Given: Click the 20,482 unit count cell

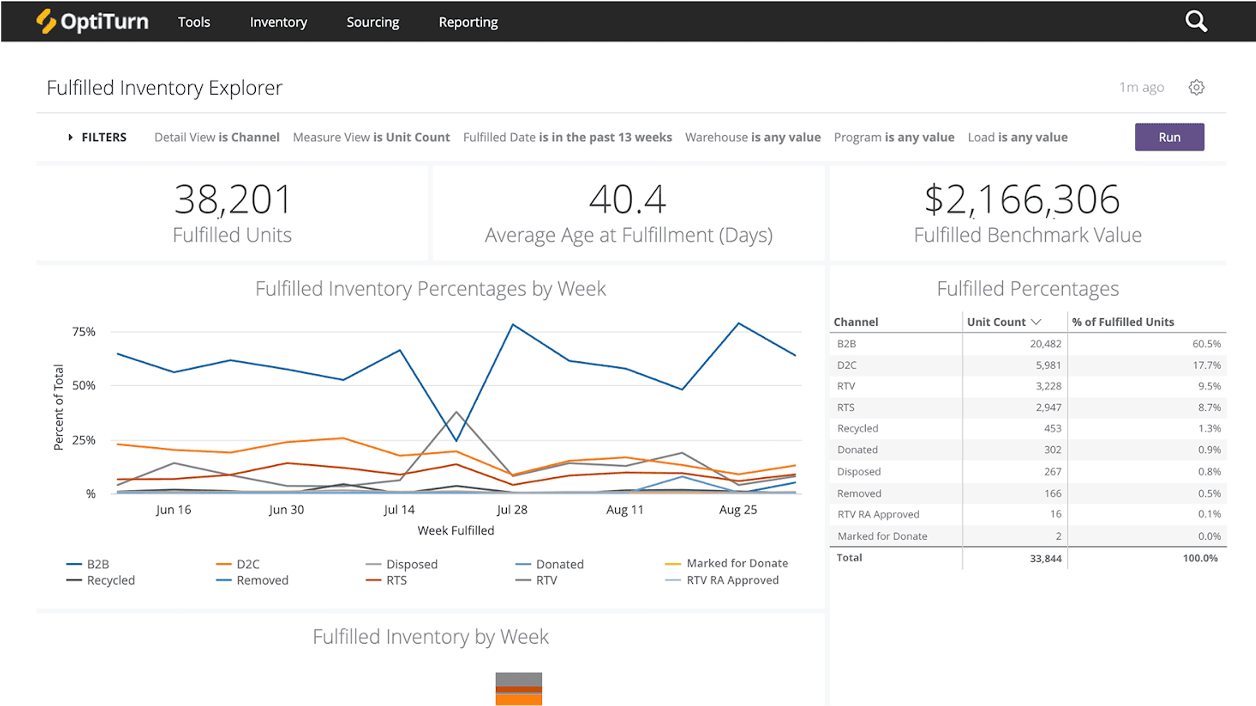Looking at the screenshot, I should coord(1044,343).
